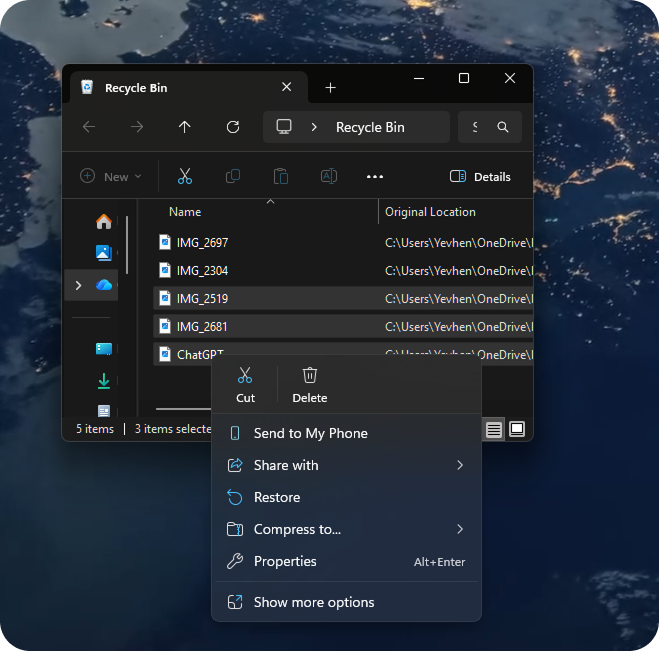Expand the Share with submenu
The height and width of the screenshot is (651, 659).
click(x=460, y=465)
